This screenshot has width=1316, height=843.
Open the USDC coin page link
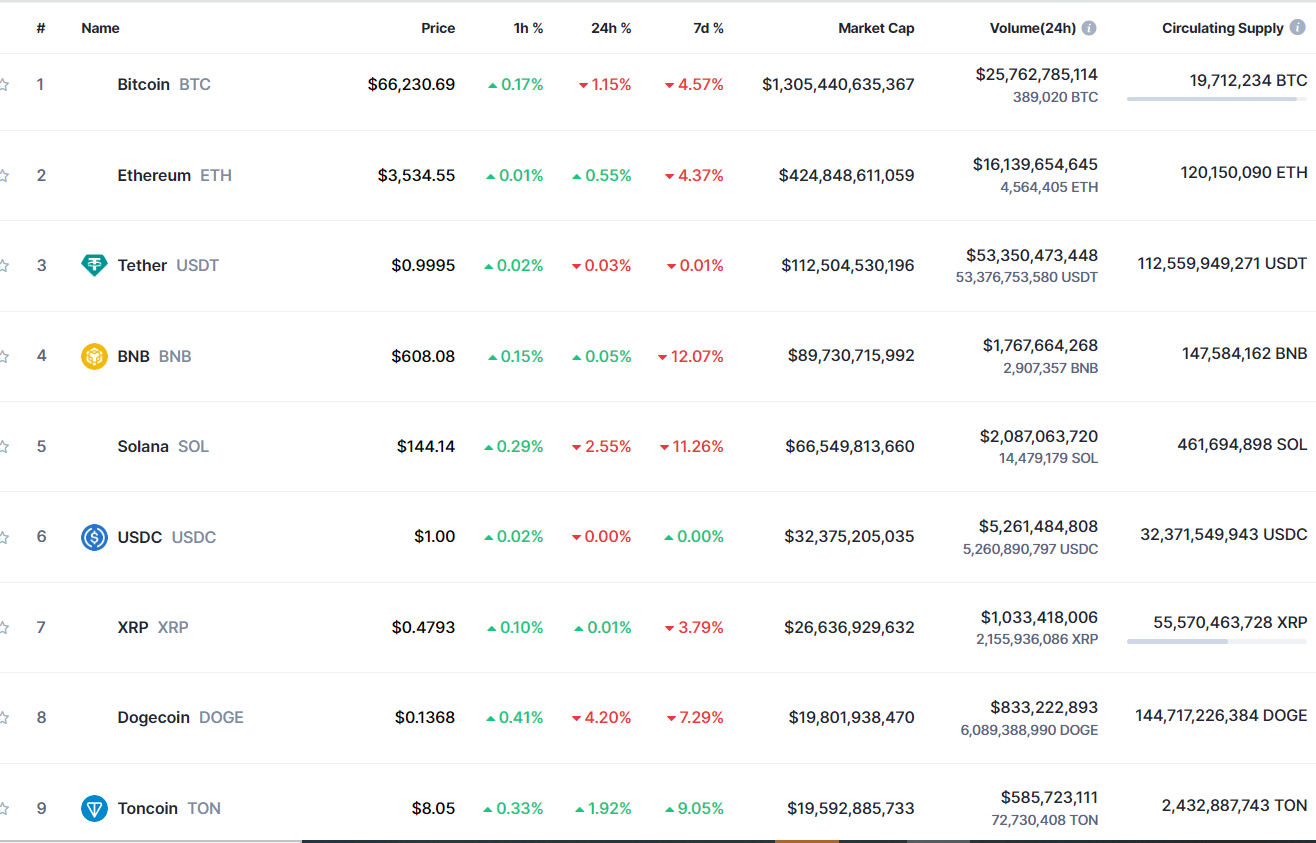166,537
